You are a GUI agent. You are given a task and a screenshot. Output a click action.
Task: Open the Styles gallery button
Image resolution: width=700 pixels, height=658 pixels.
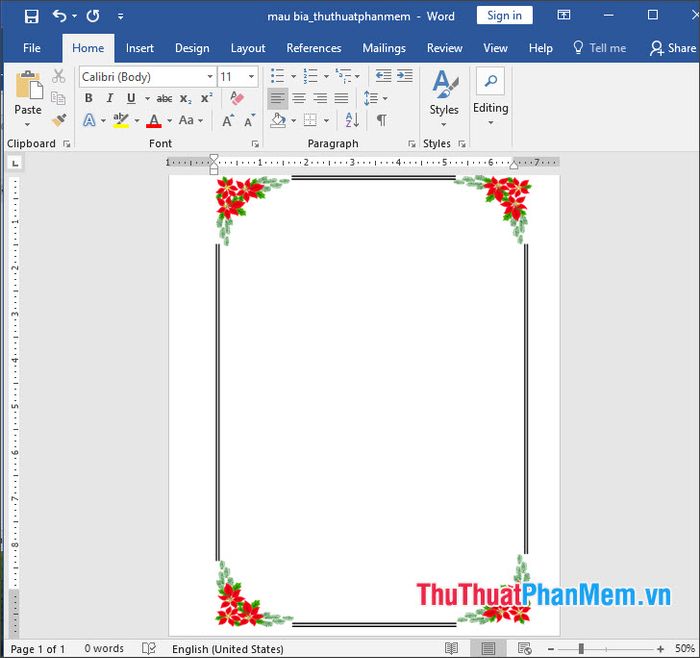[x=444, y=99]
